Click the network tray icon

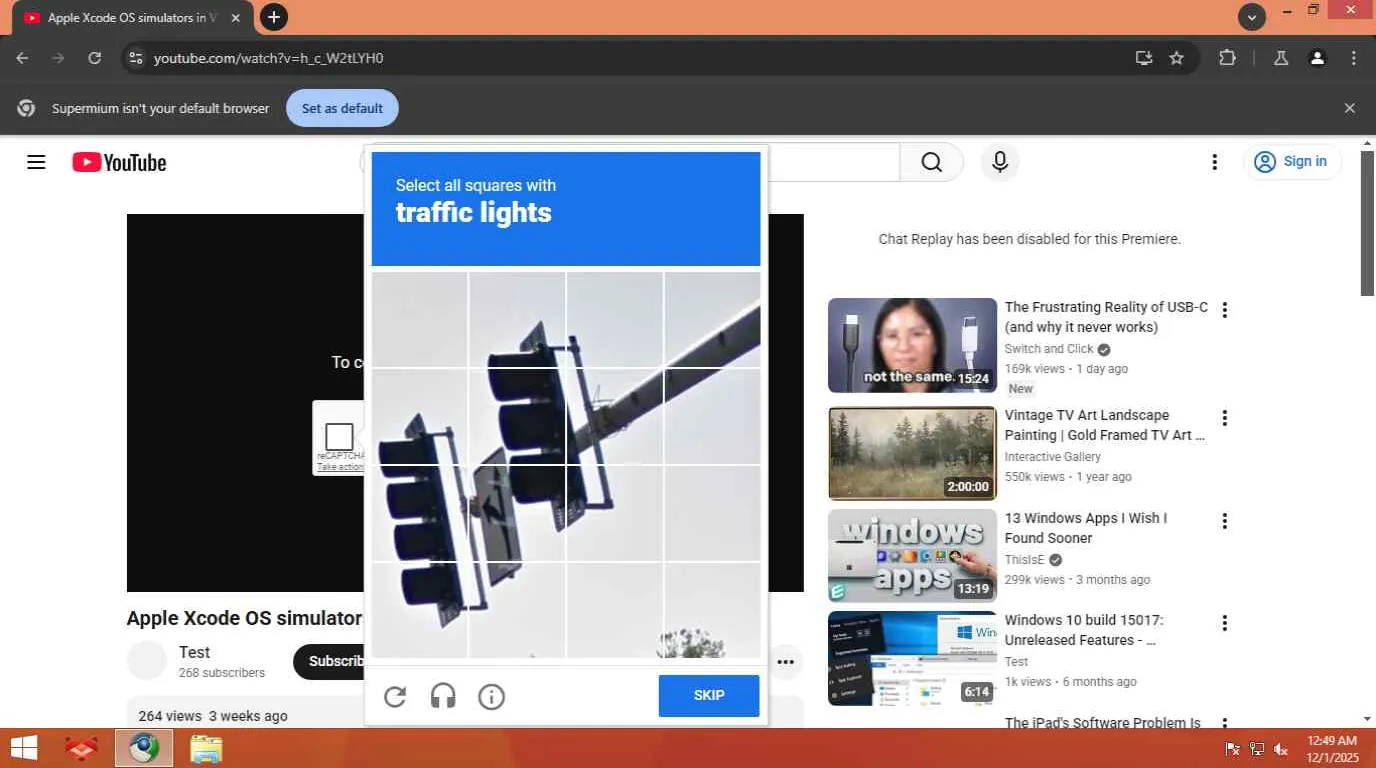[1257, 749]
